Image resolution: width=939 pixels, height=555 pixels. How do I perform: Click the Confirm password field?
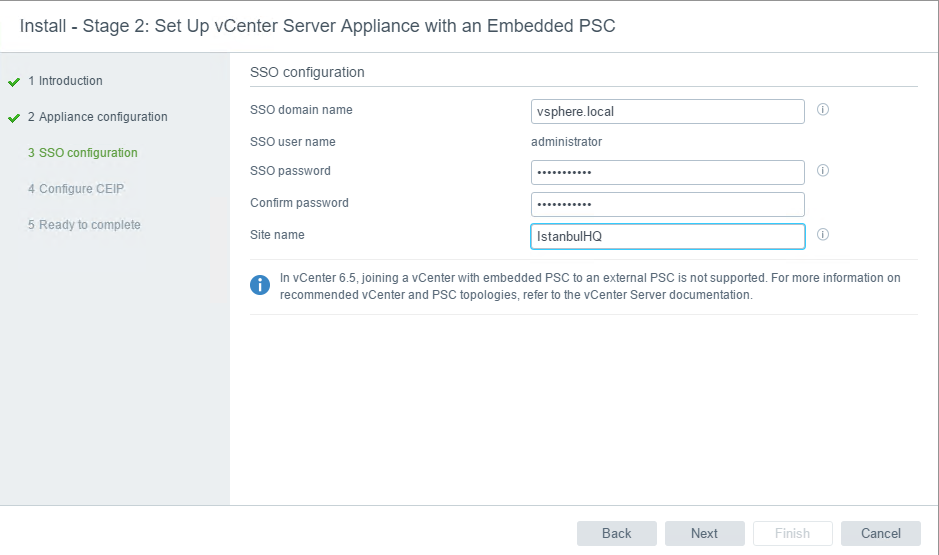668,204
